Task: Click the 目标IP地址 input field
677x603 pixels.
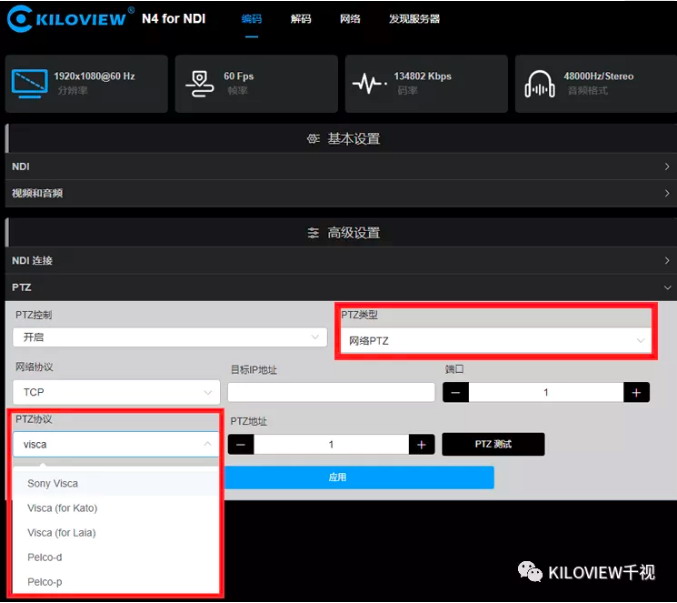Action: [x=331, y=392]
